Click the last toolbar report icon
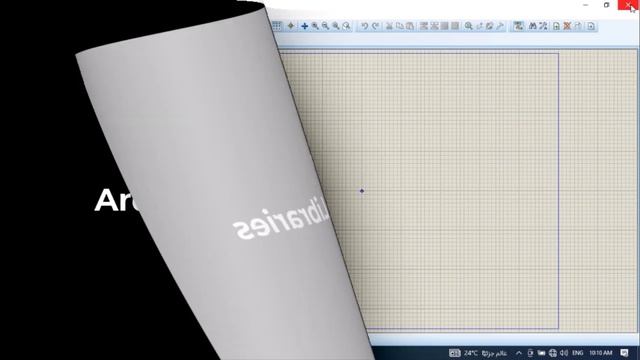640x360 pixels. [x=591, y=26]
